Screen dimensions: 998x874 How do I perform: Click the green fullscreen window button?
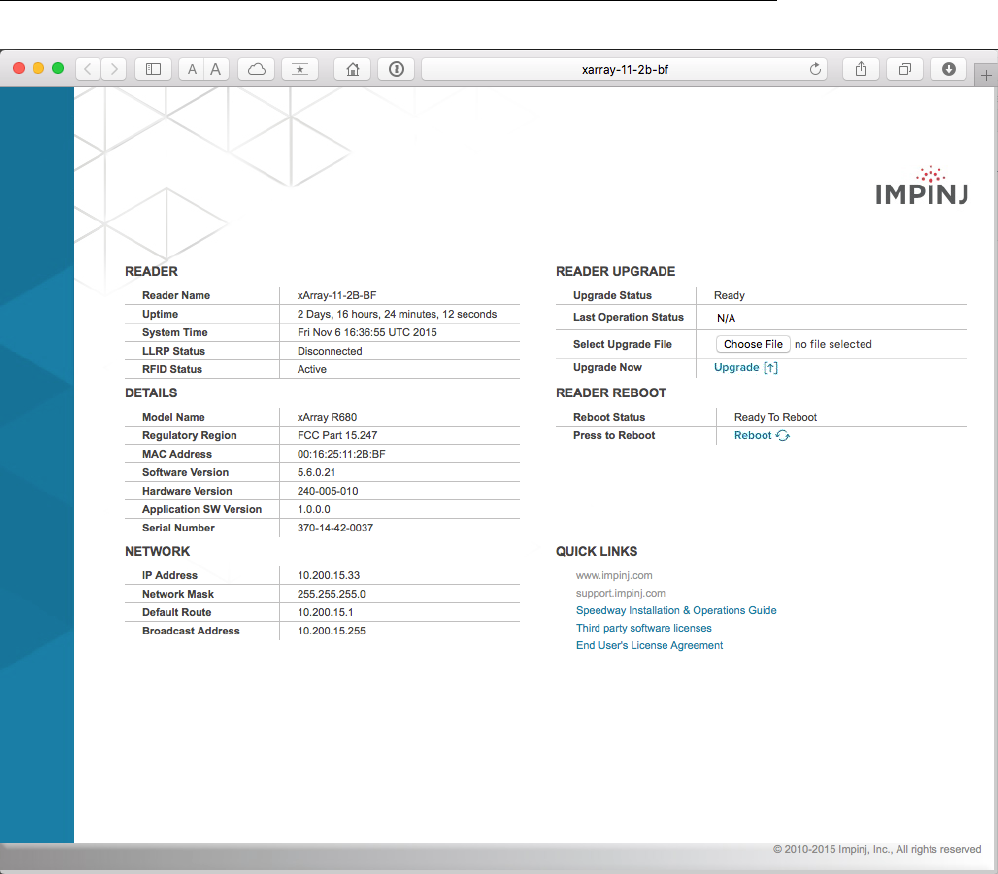(x=58, y=68)
